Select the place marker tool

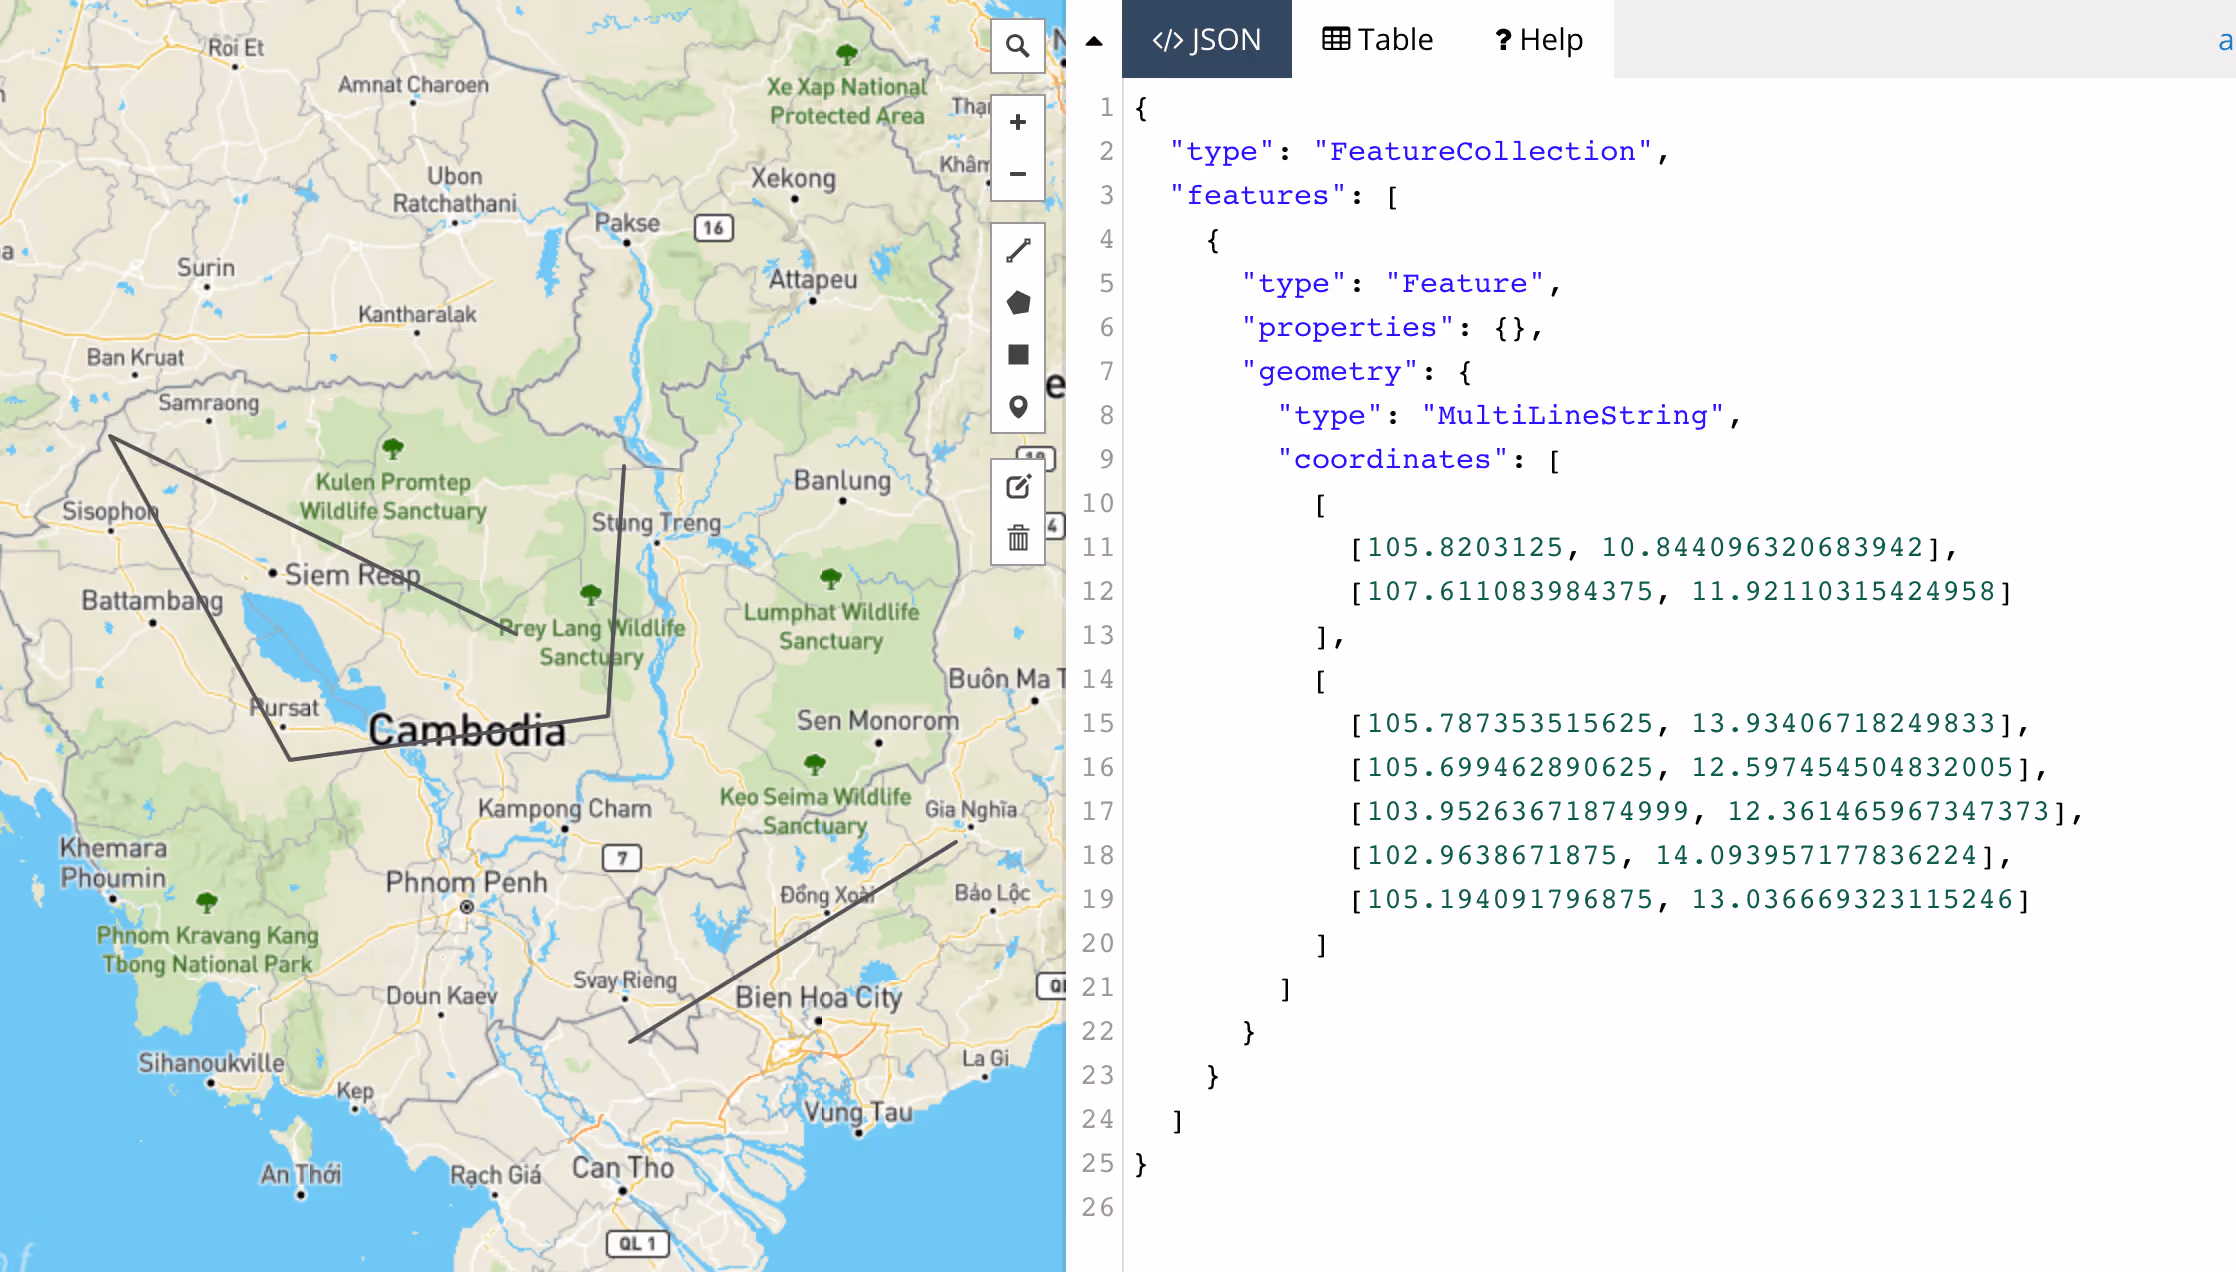click(x=1017, y=406)
